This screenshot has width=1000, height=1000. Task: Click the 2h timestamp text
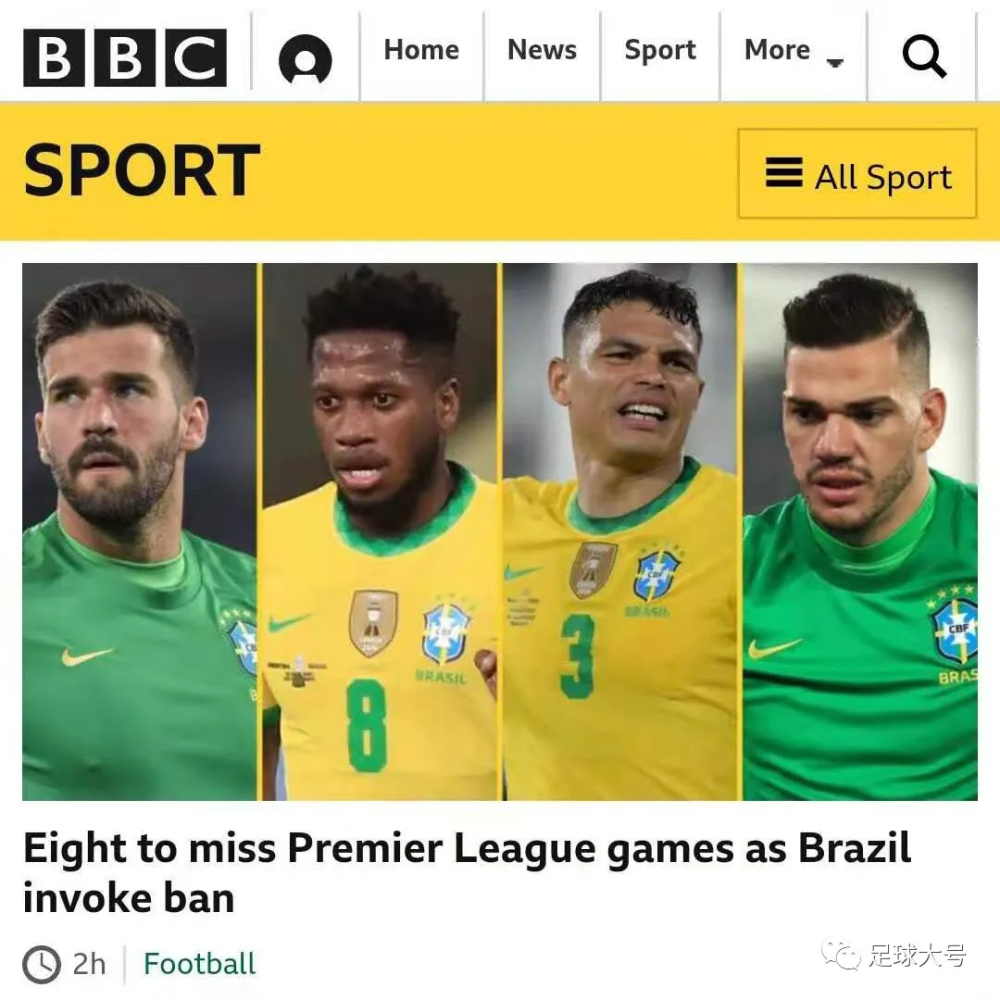click(x=89, y=964)
